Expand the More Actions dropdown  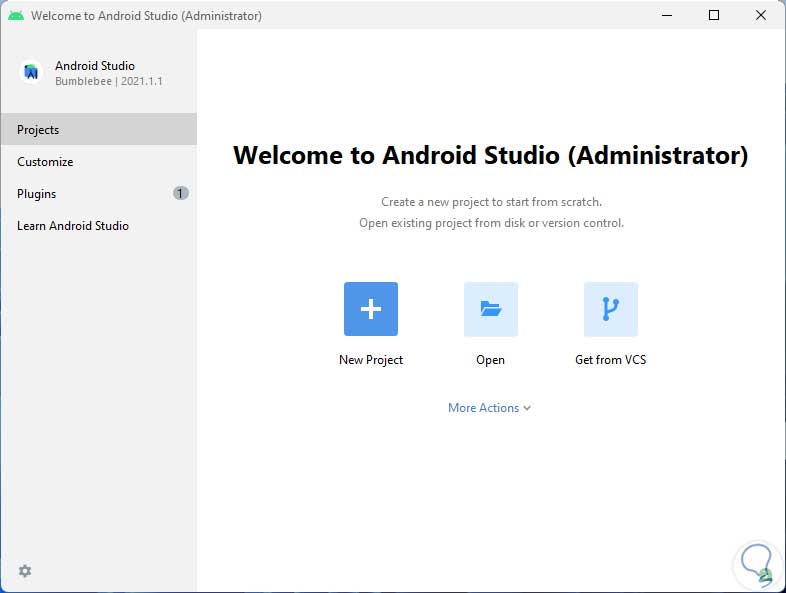pyautogui.click(x=489, y=408)
